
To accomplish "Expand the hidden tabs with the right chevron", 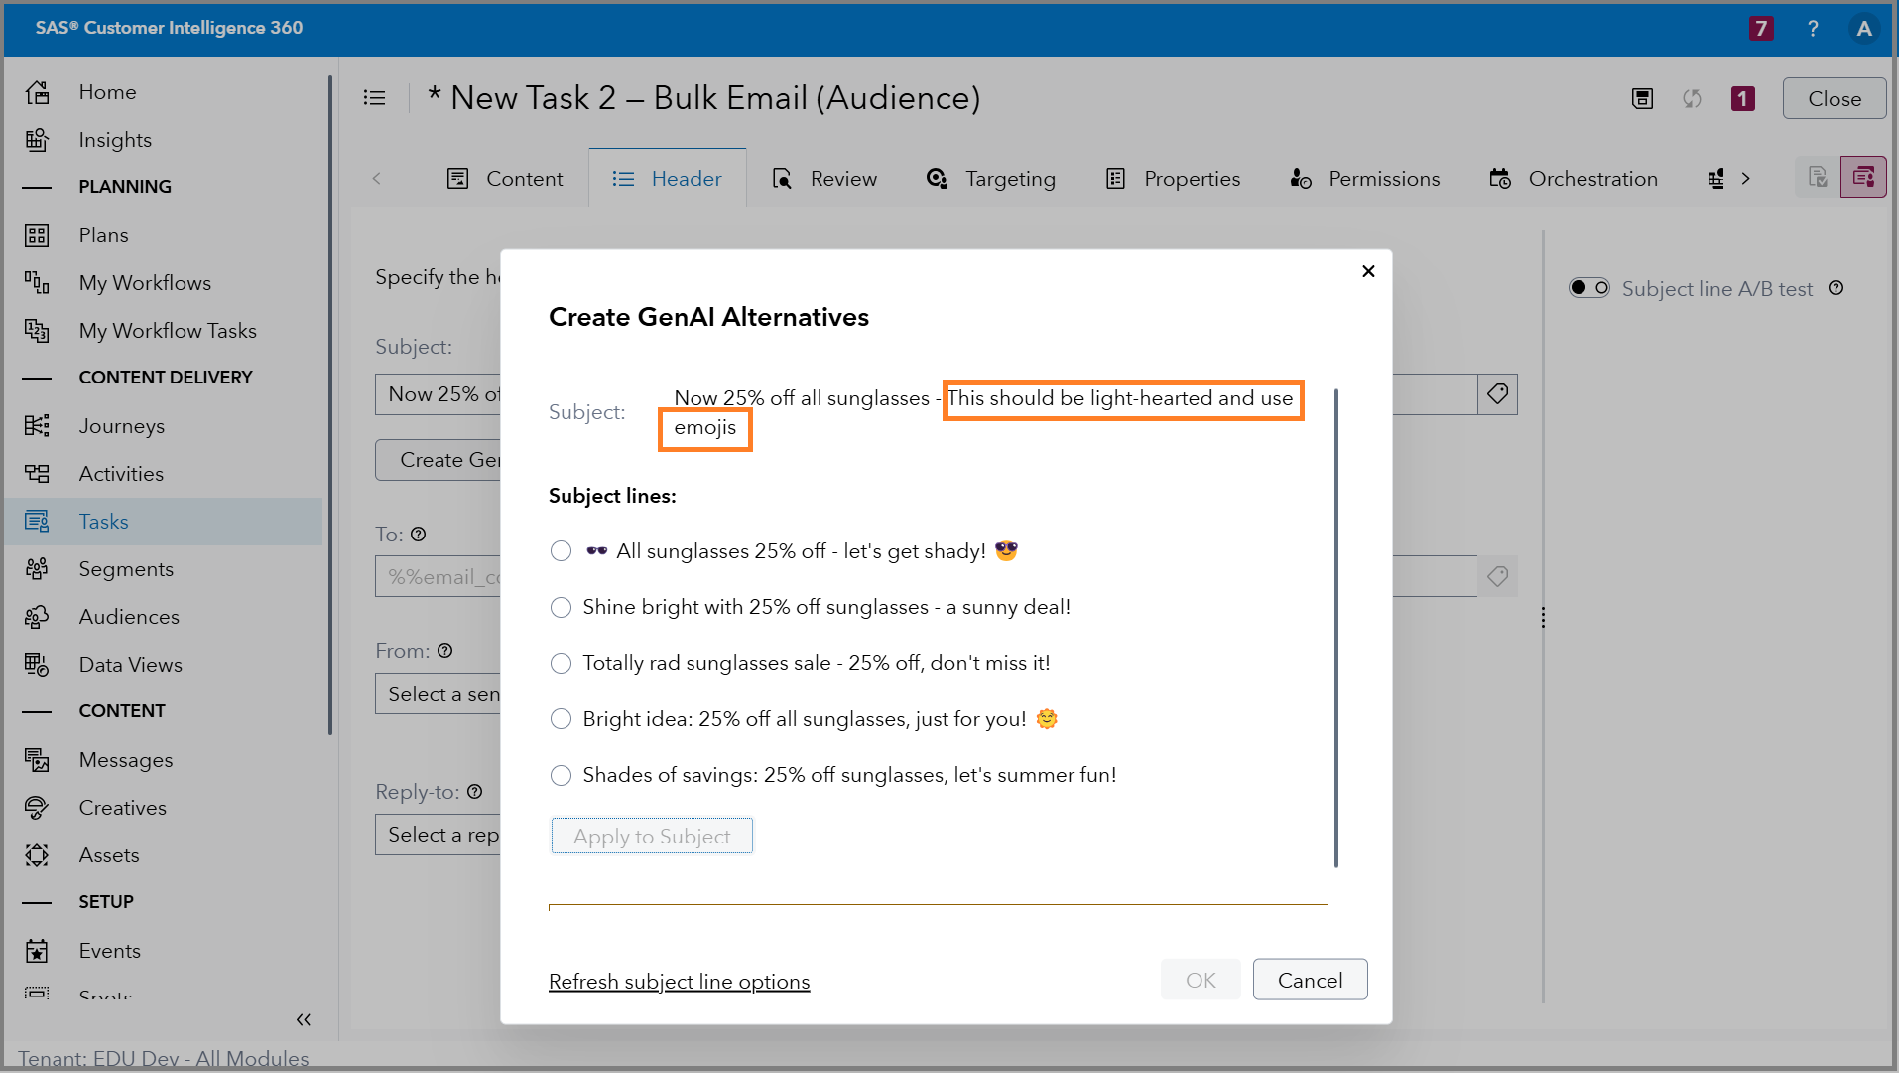I will (1747, 178).
